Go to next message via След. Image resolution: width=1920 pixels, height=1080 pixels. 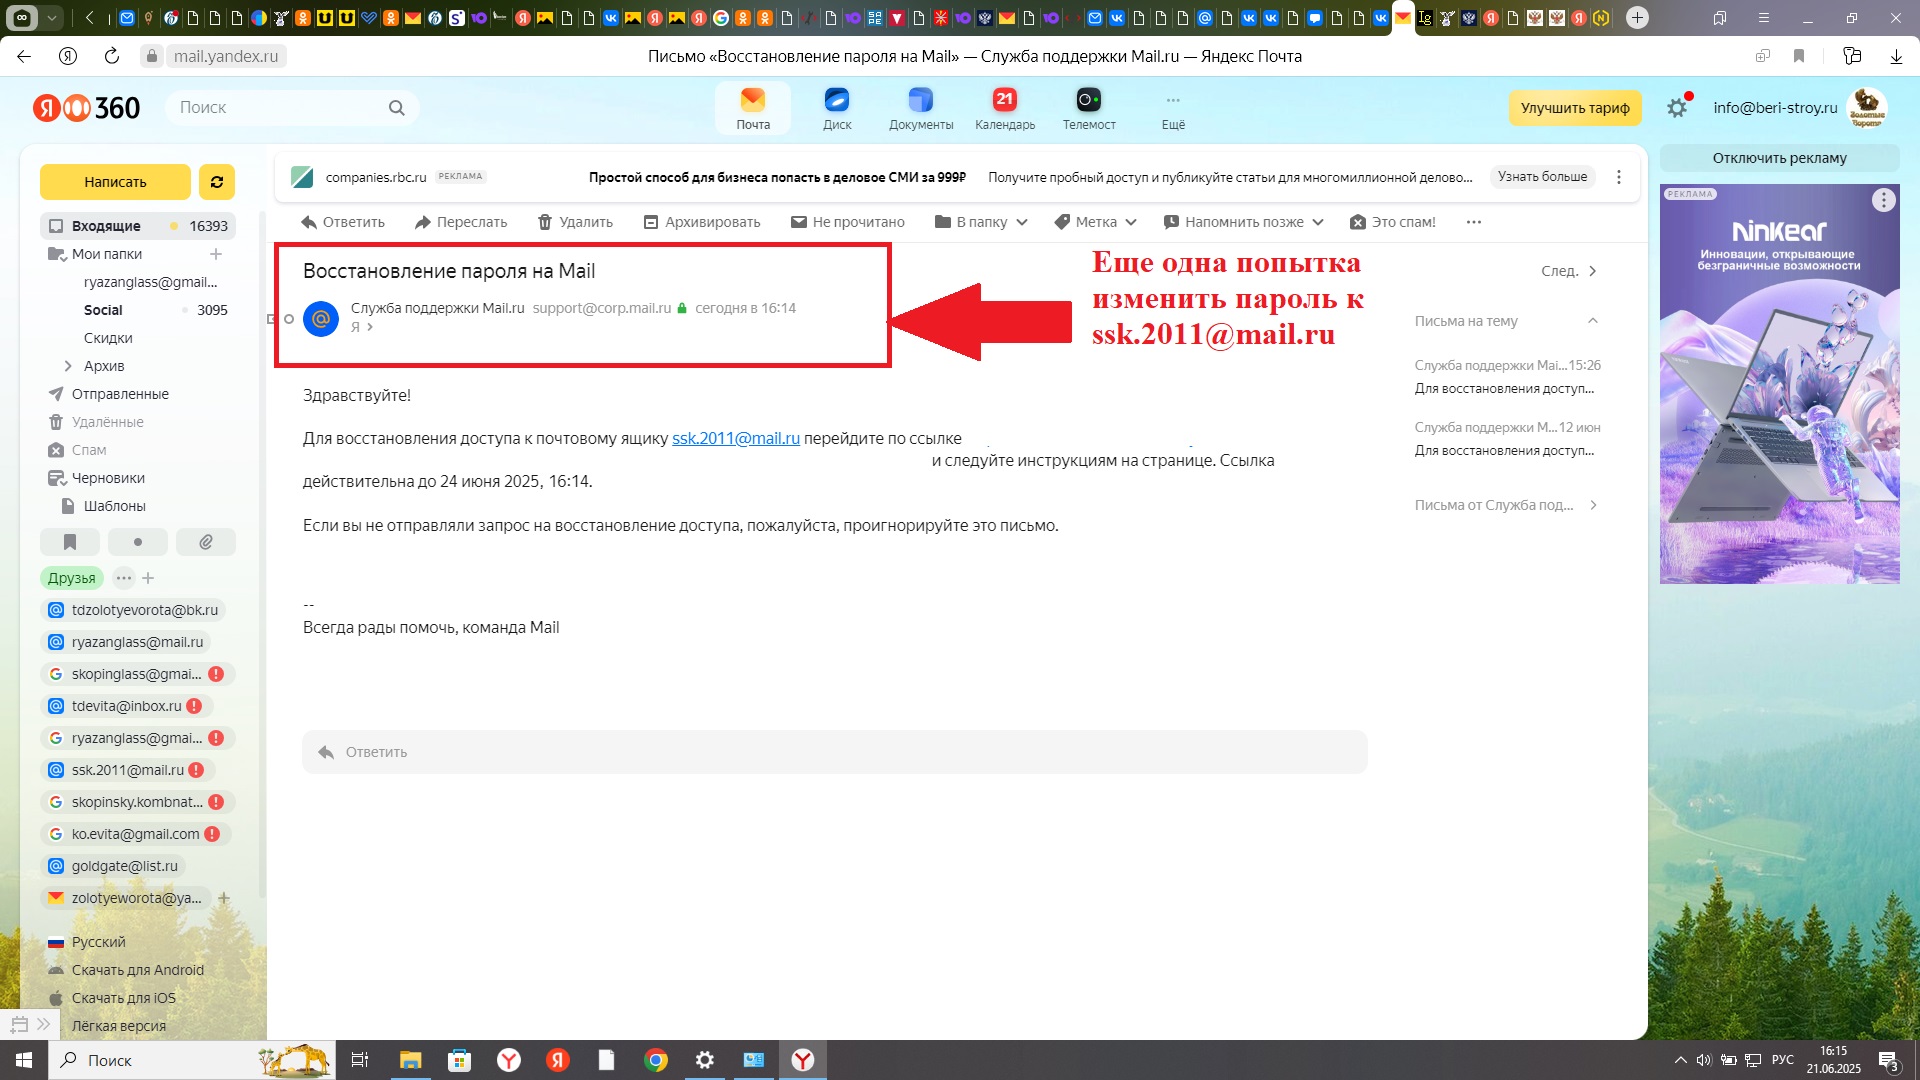pos(1569,271)
